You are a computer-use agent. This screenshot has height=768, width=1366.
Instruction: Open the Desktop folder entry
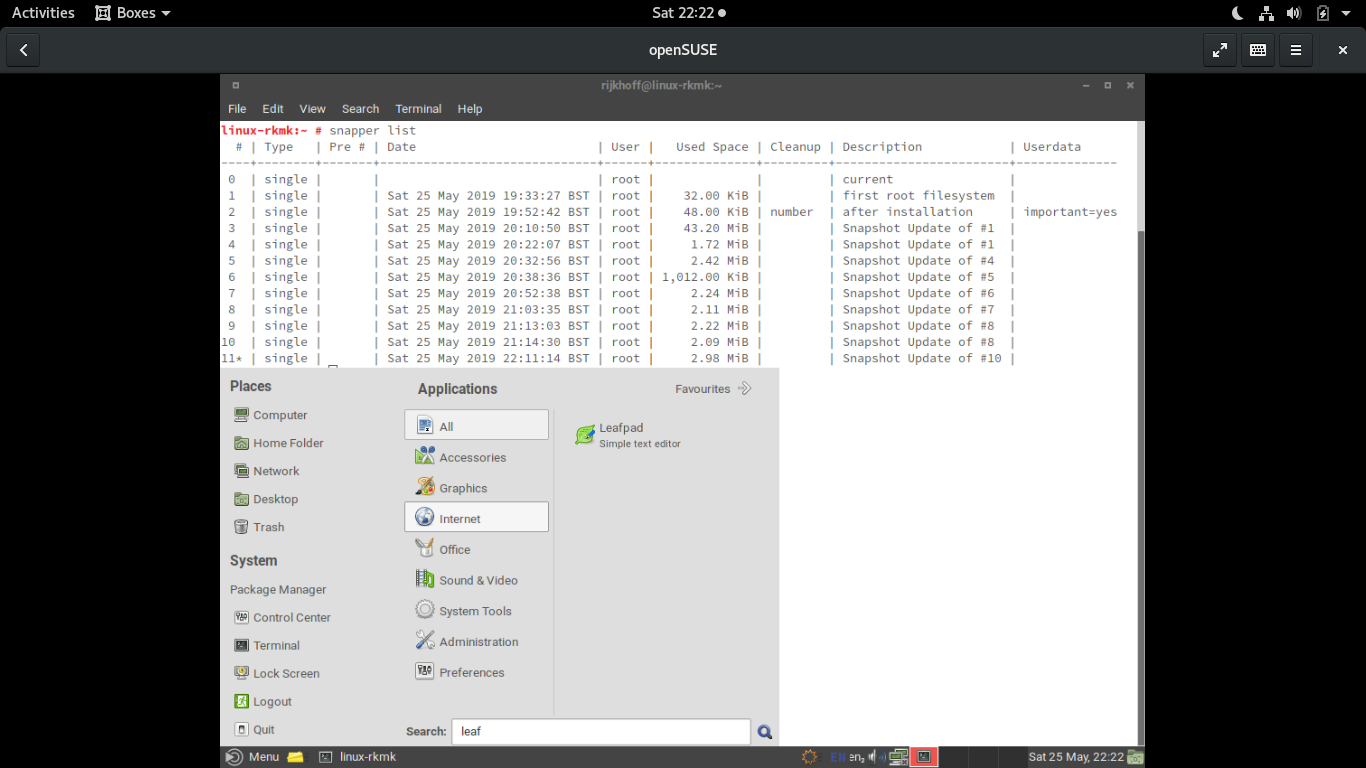tap(265, 499)
